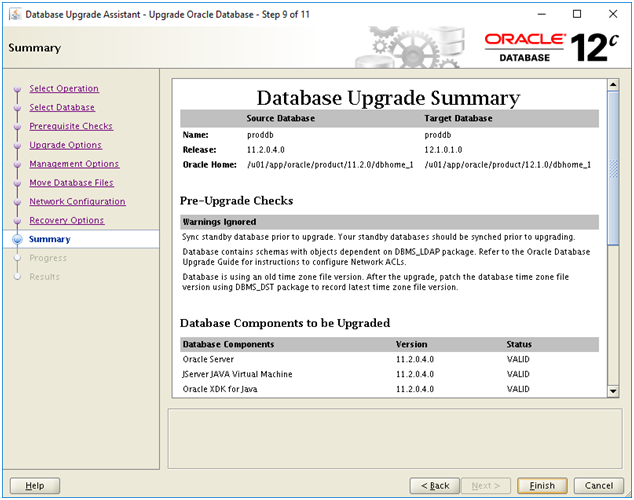Click the disabled Progress step
634x500 pixels.
click(48, 258)
